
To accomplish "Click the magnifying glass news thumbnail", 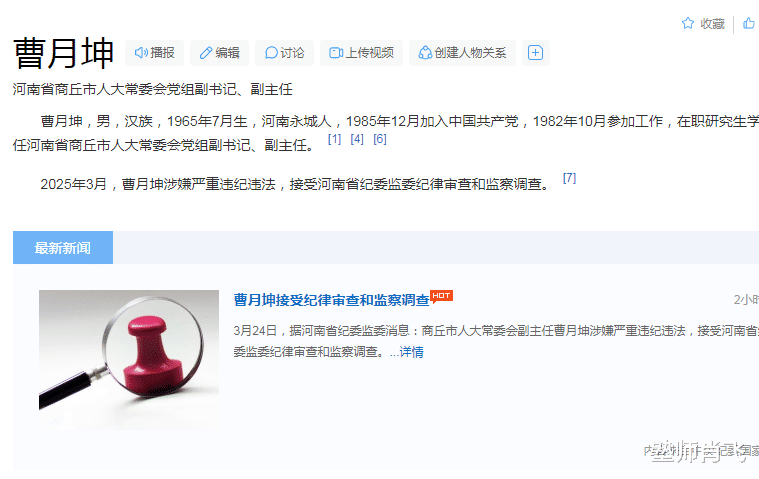I will pyautogui.click(x=129, y=359).
